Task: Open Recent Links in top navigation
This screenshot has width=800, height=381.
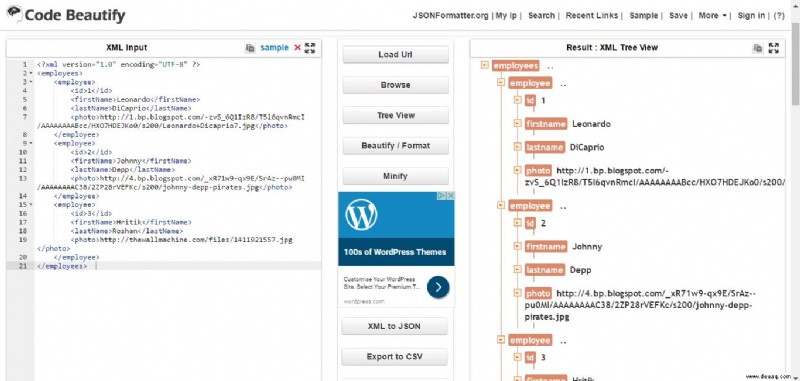Action: [x=592, y=15]
